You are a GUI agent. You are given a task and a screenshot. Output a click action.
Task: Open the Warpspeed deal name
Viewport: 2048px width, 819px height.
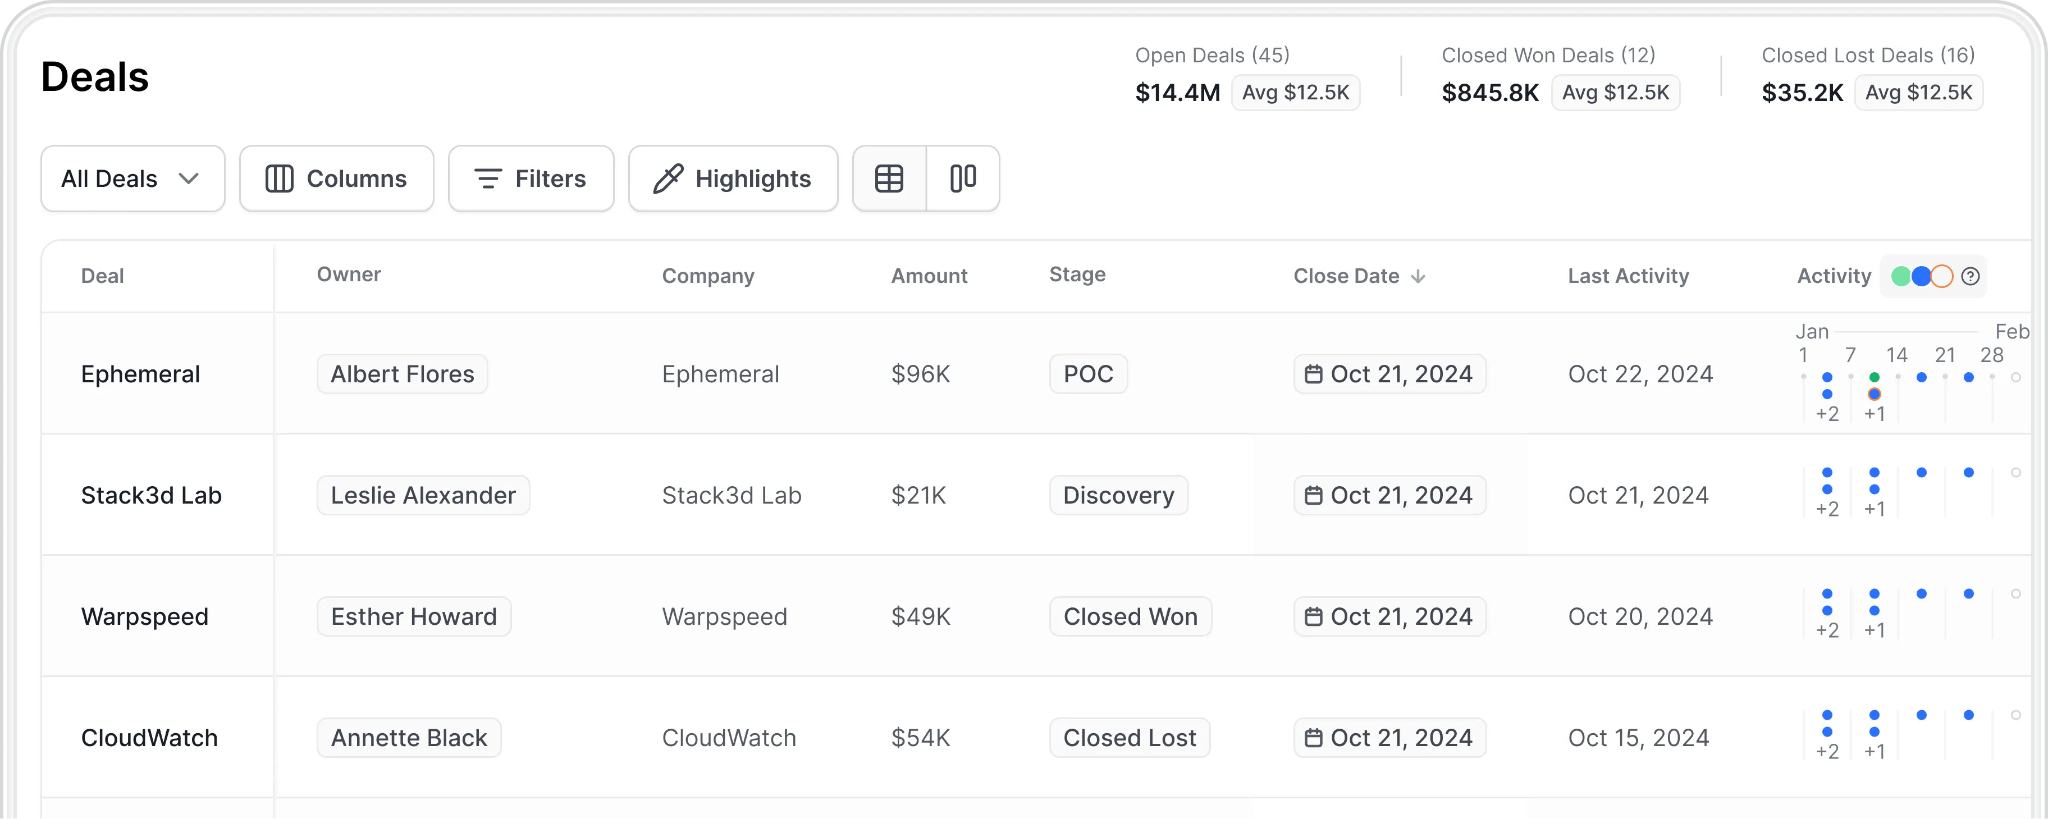[x=145, y=617]
